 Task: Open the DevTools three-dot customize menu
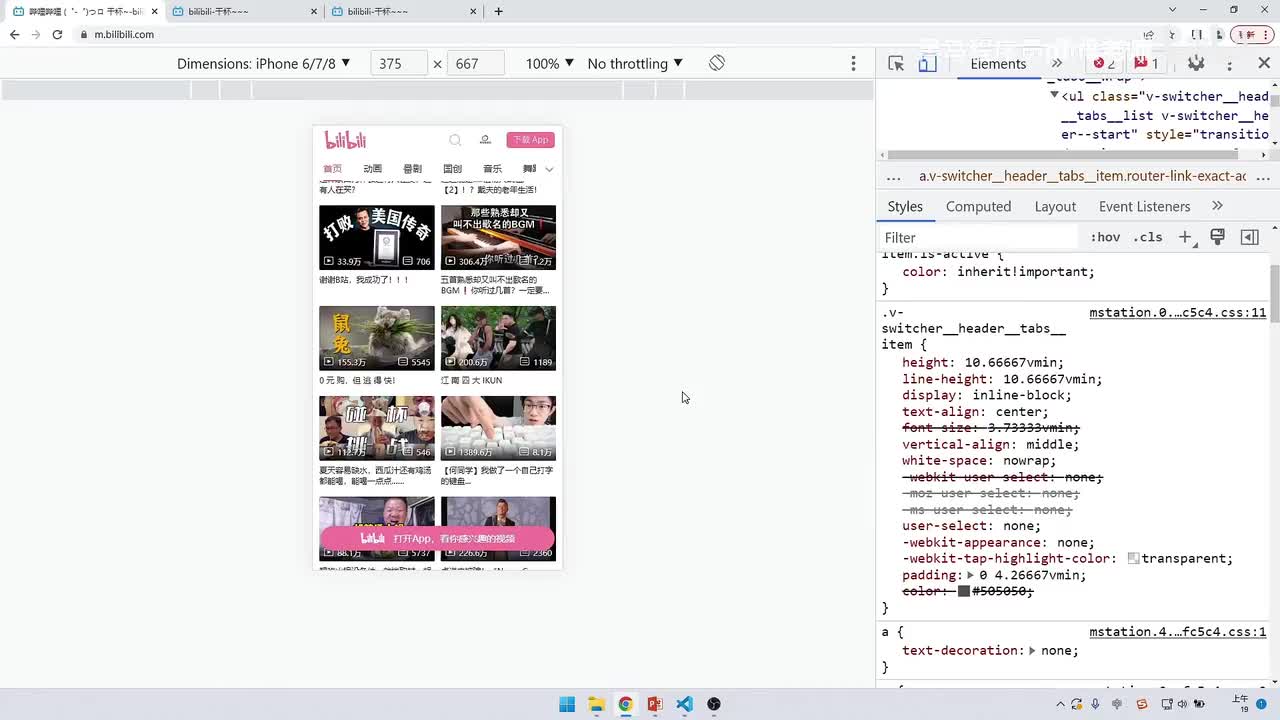(1229, 63)
